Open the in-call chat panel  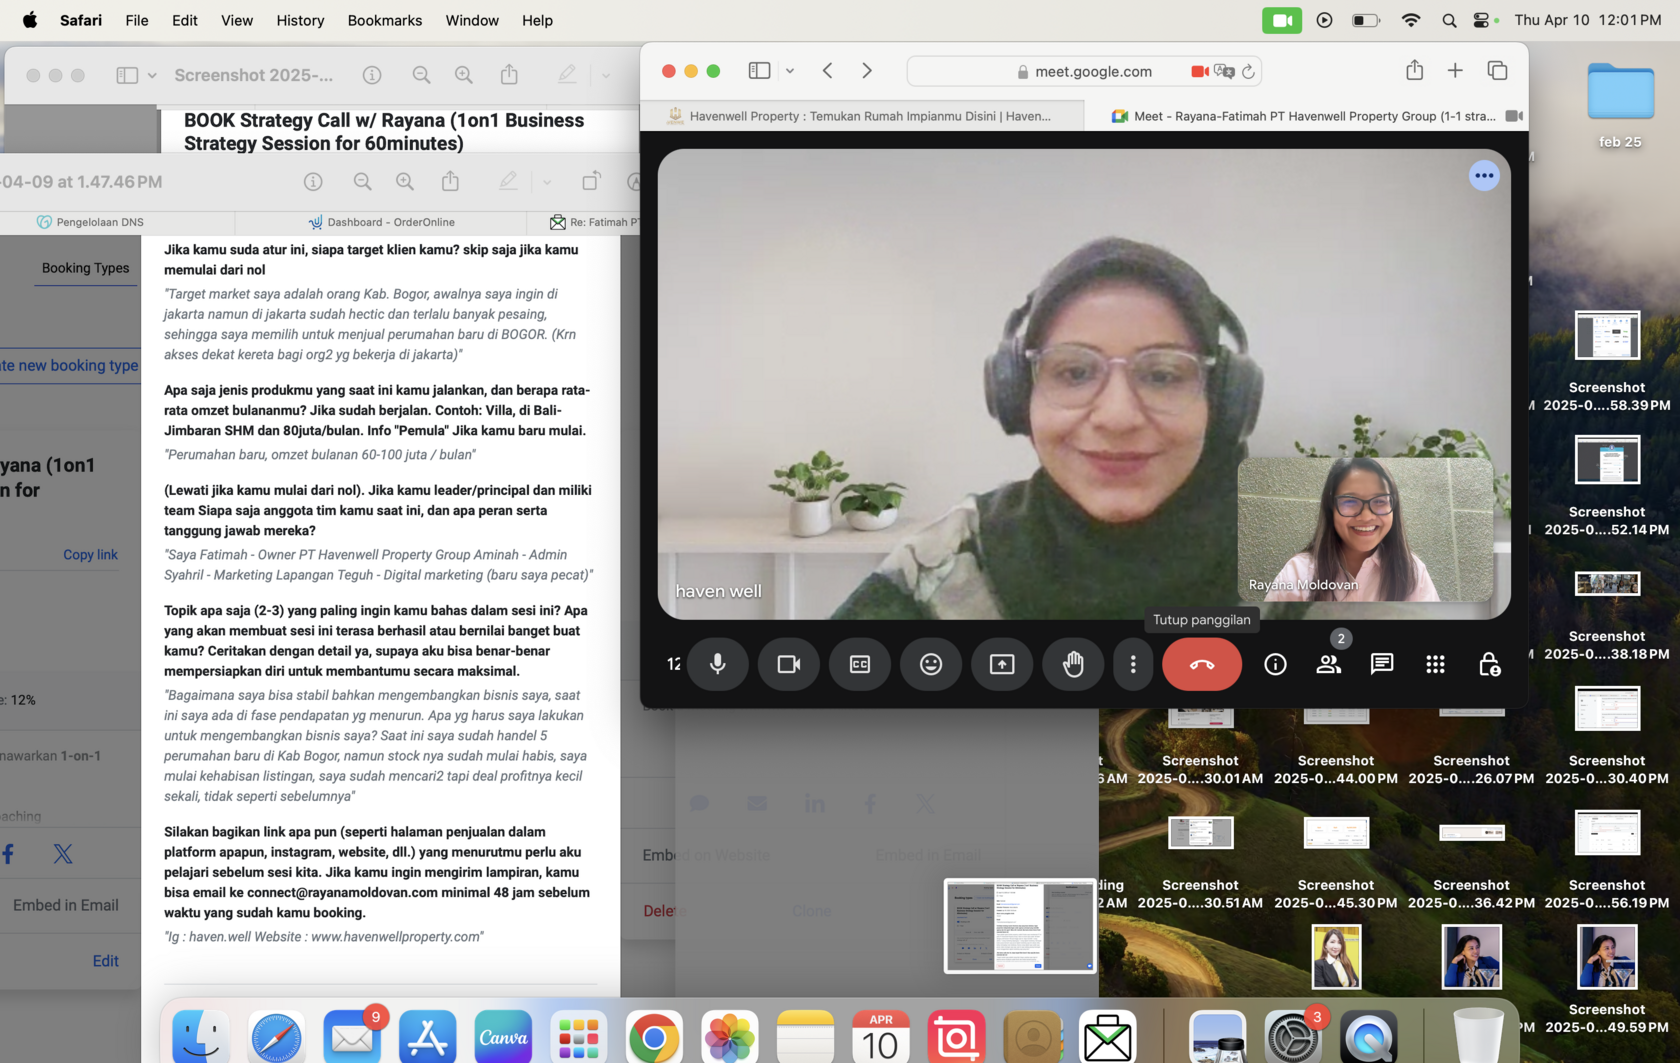(x=1382, y=664)
